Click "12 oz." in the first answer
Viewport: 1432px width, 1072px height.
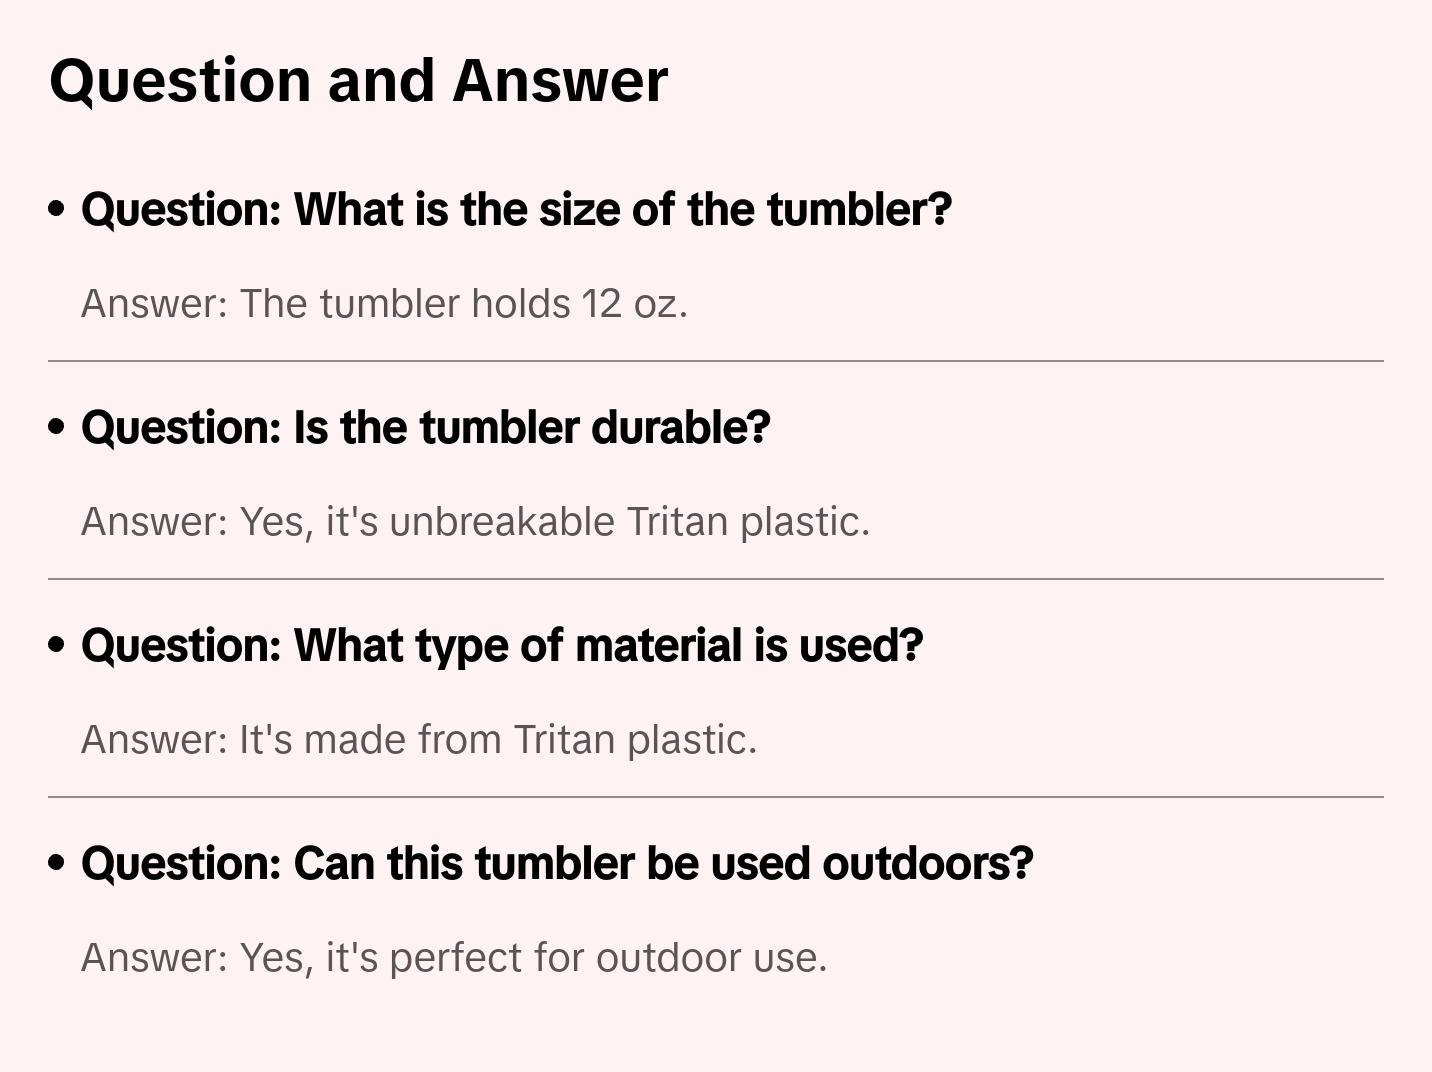coord(635,303)
